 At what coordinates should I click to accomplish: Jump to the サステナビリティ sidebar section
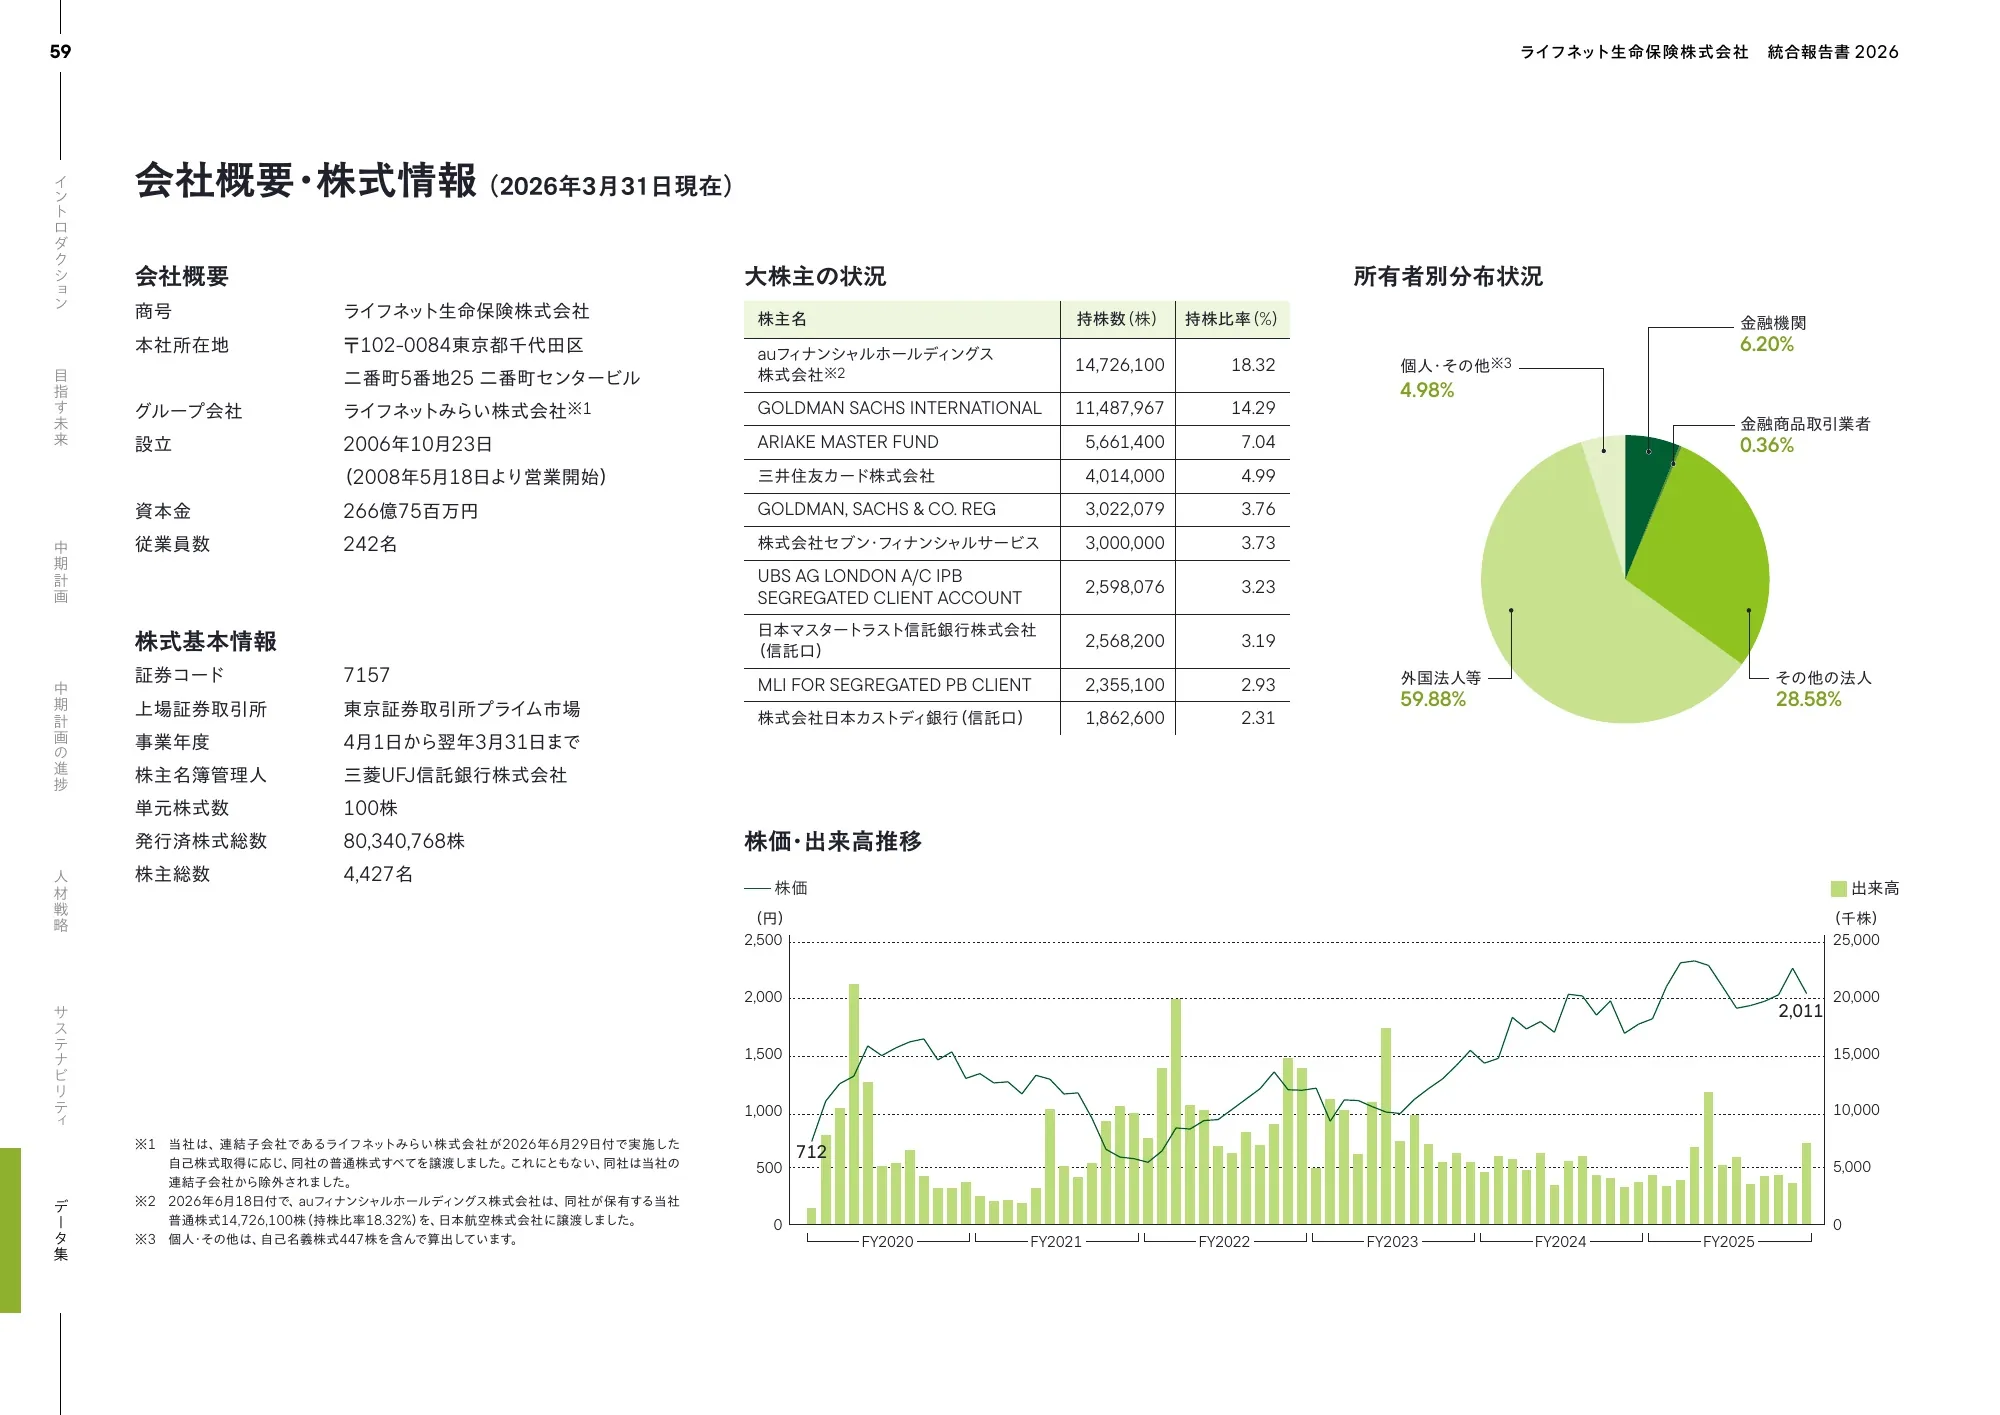[x=61, y=1065]
